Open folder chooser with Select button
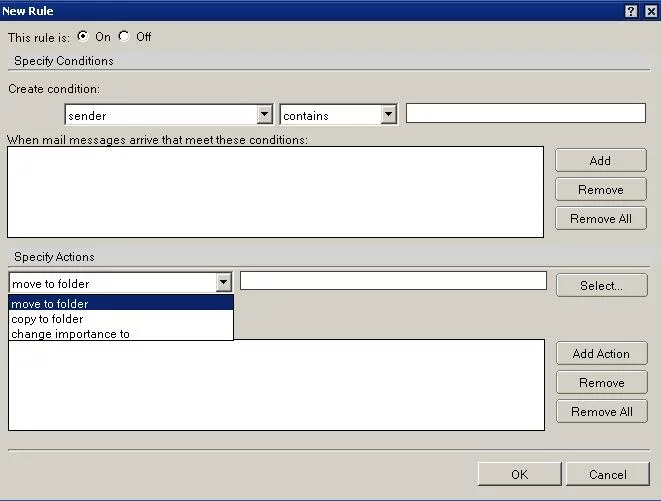This screenshot has width=661, height=501. click(x=601, y=286)
